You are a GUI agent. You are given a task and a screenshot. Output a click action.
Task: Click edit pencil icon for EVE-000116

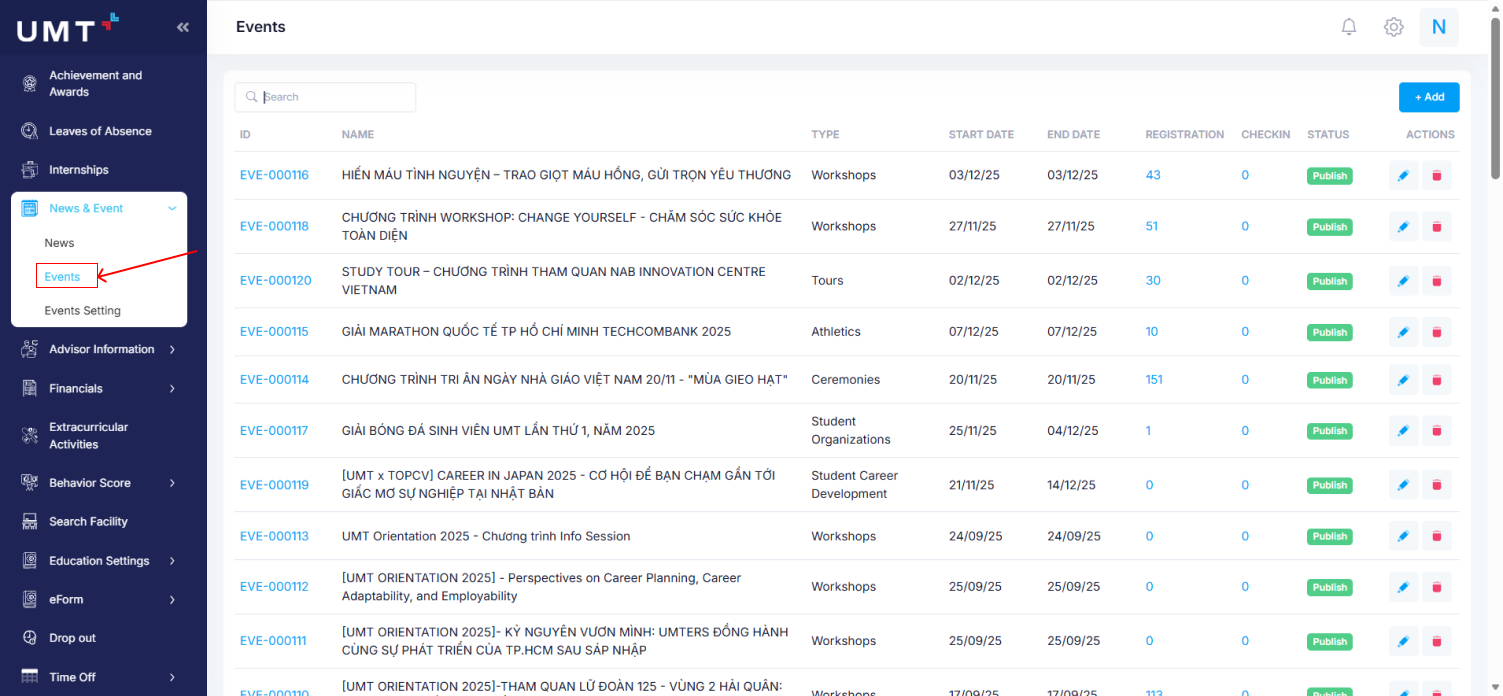(1403, 176)
